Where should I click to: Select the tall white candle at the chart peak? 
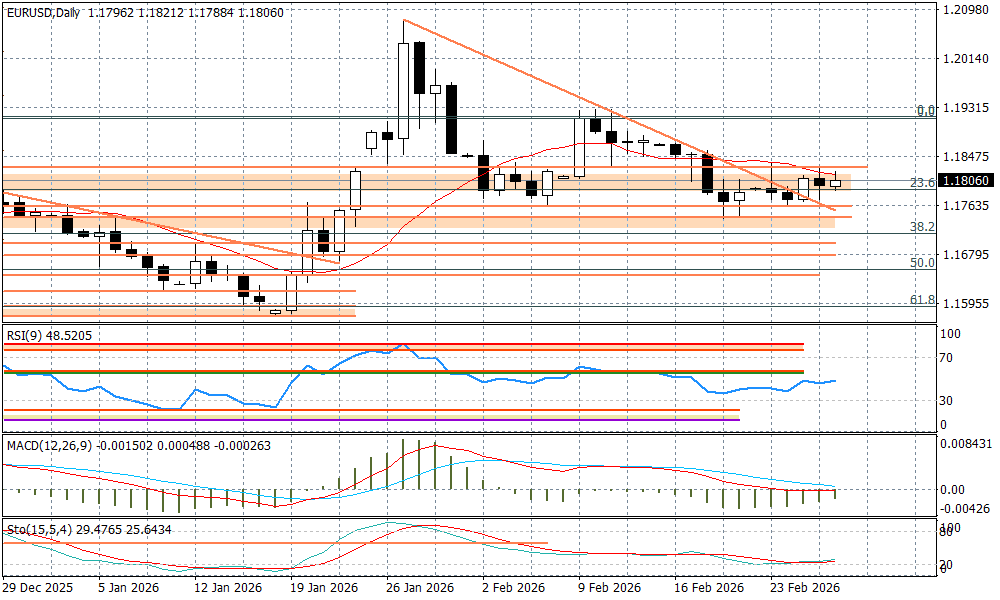pos(403,90)
